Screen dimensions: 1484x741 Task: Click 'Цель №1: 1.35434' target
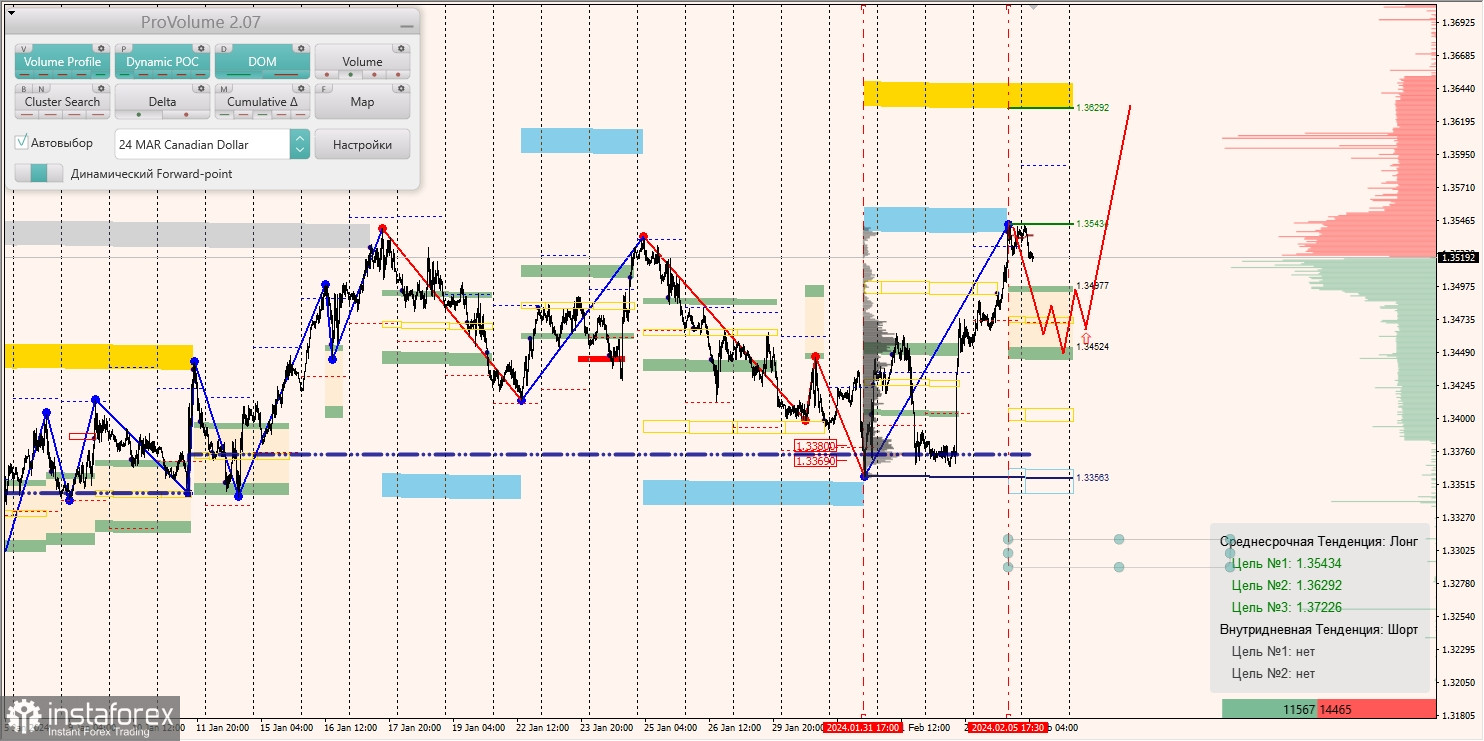pyautogui.click(x=1286, y=563)
